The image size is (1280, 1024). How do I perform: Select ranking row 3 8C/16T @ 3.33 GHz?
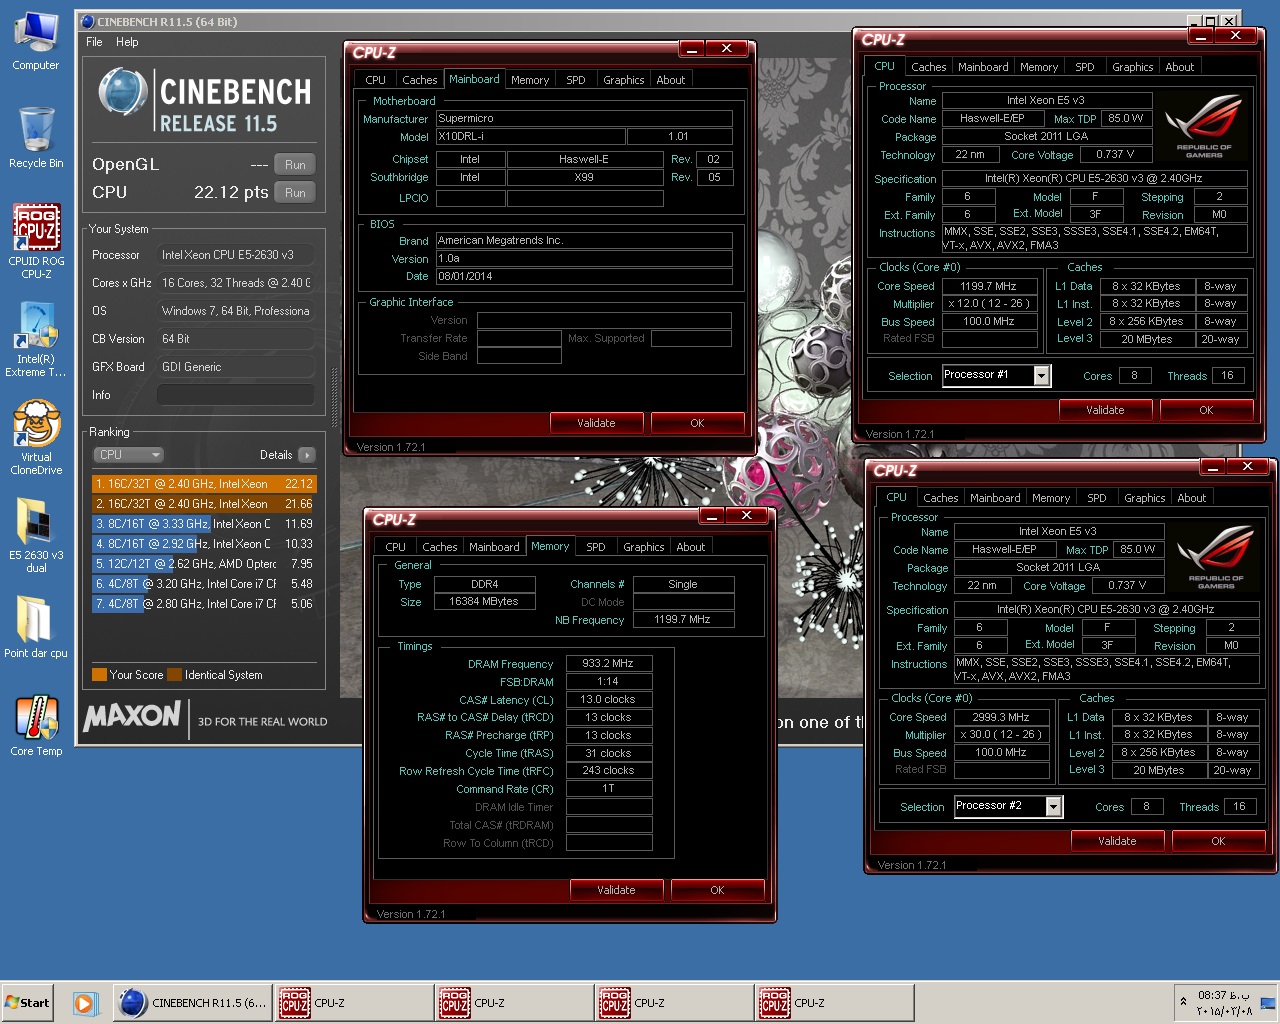coord(204,524)
